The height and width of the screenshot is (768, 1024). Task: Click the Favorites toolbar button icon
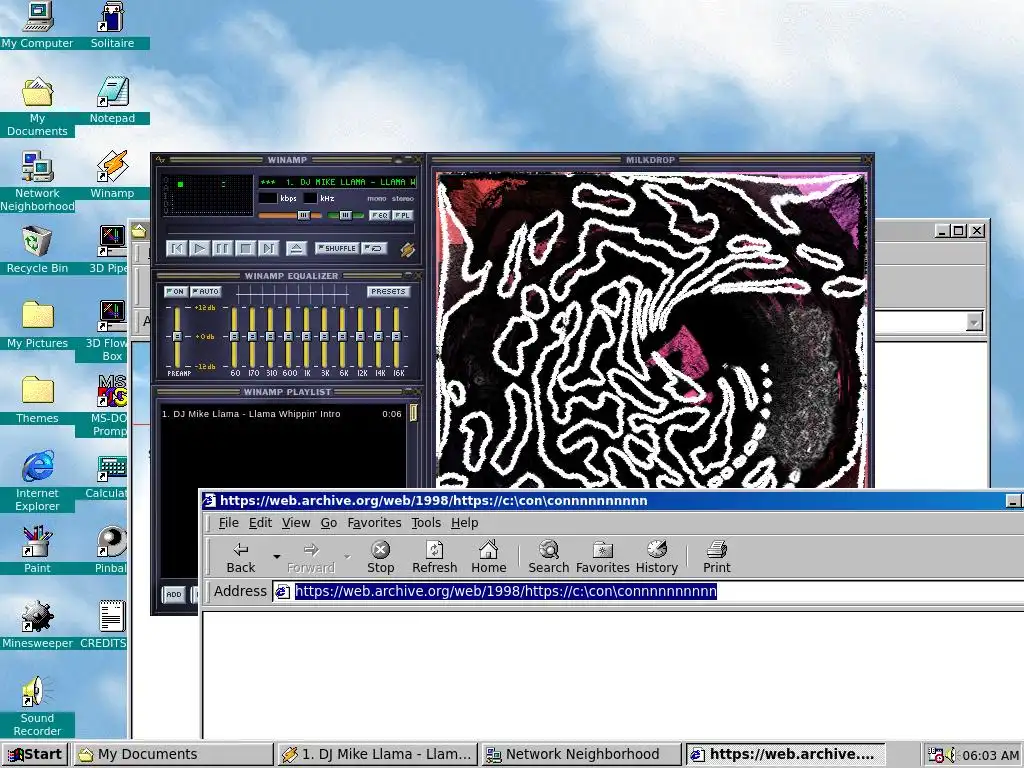click(602, 550)
